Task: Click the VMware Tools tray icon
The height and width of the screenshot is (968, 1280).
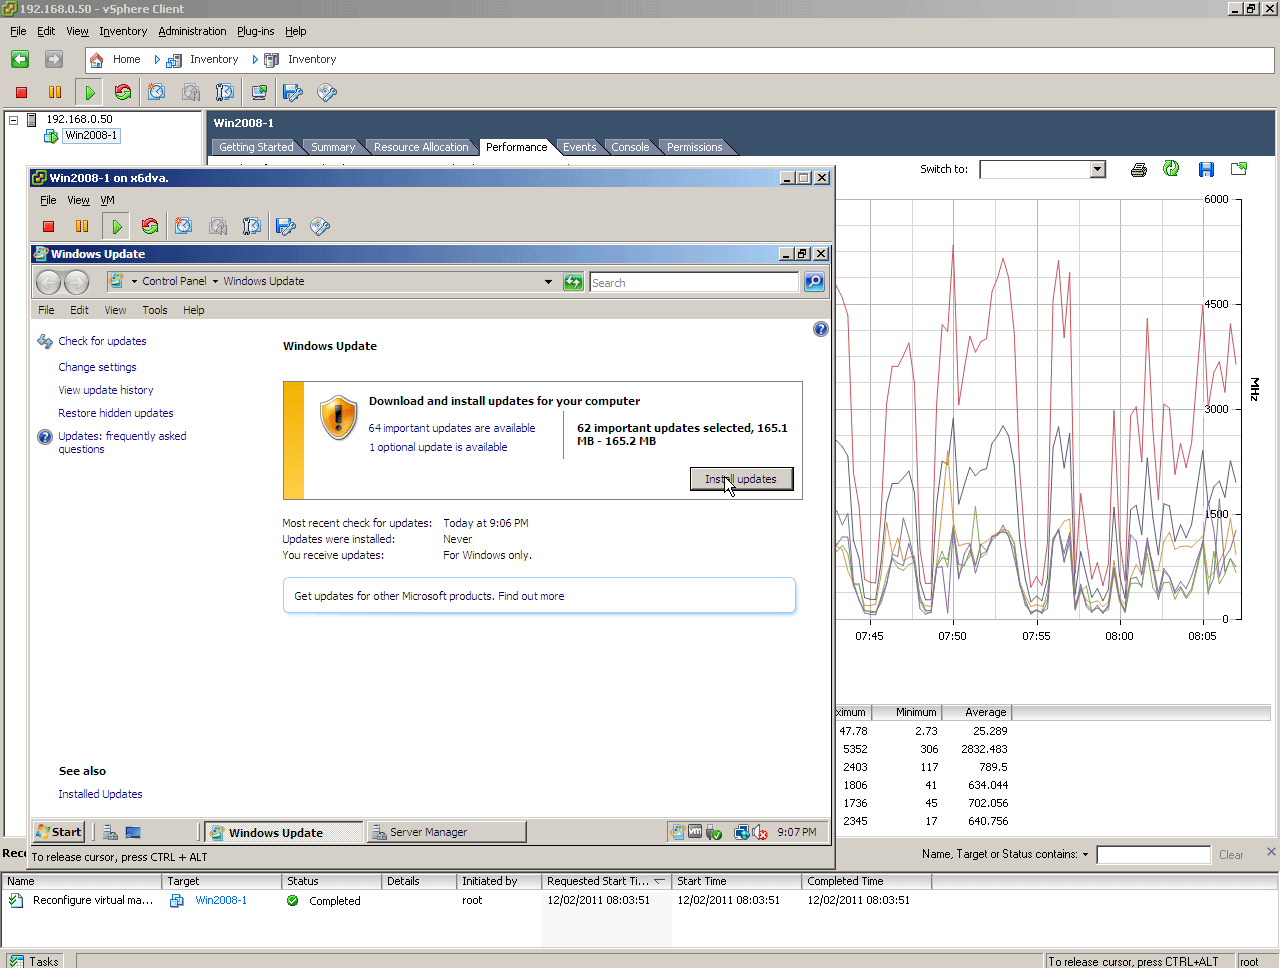Action: (695, 832)
